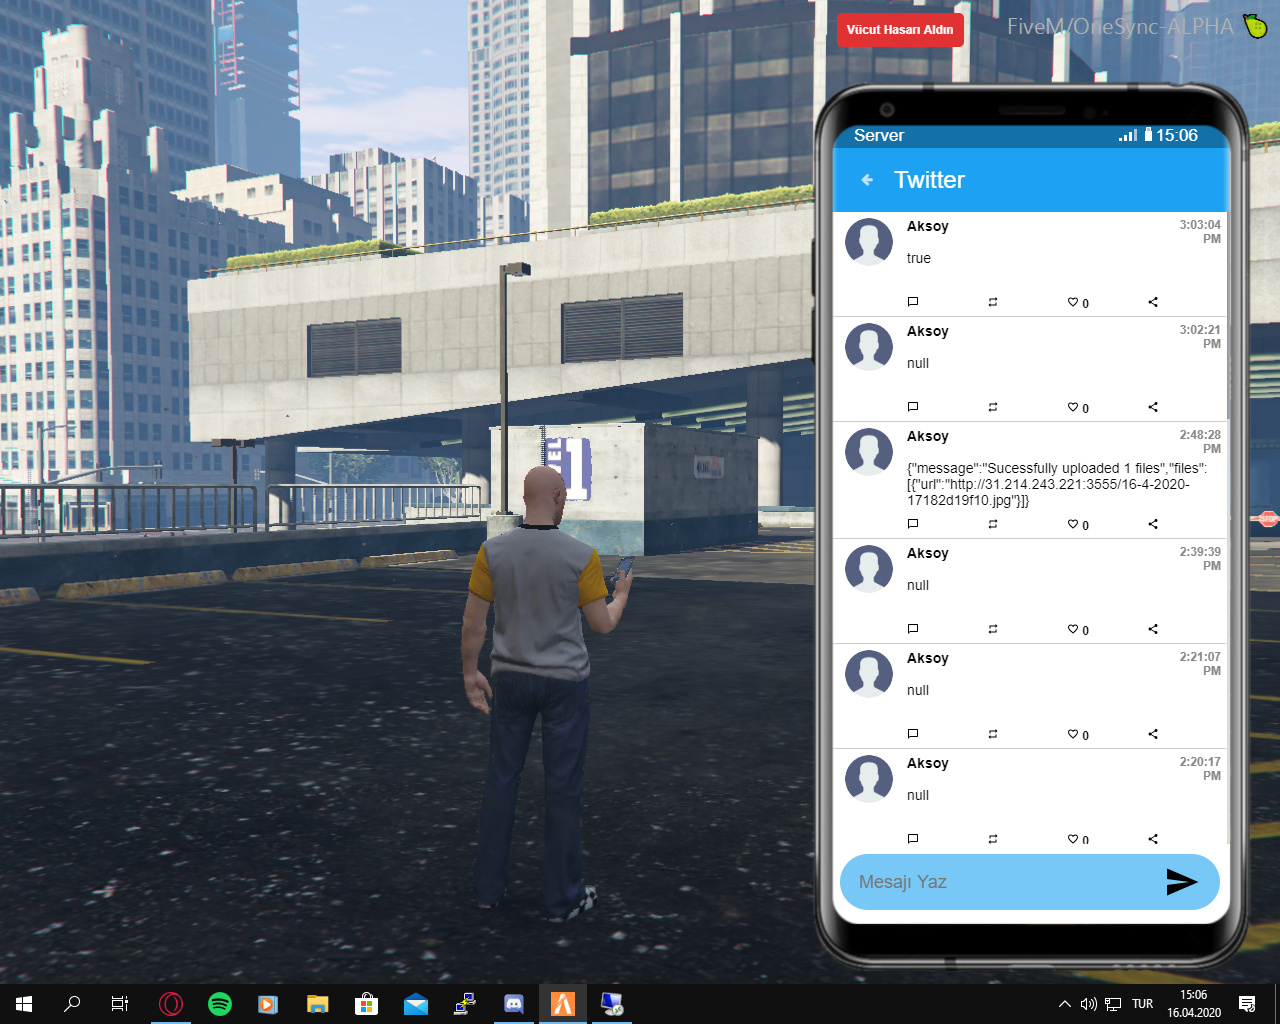Share the 2:48:28 PM upload tweet
Screen dimensions: 1280x1024
click(1153, 524)
